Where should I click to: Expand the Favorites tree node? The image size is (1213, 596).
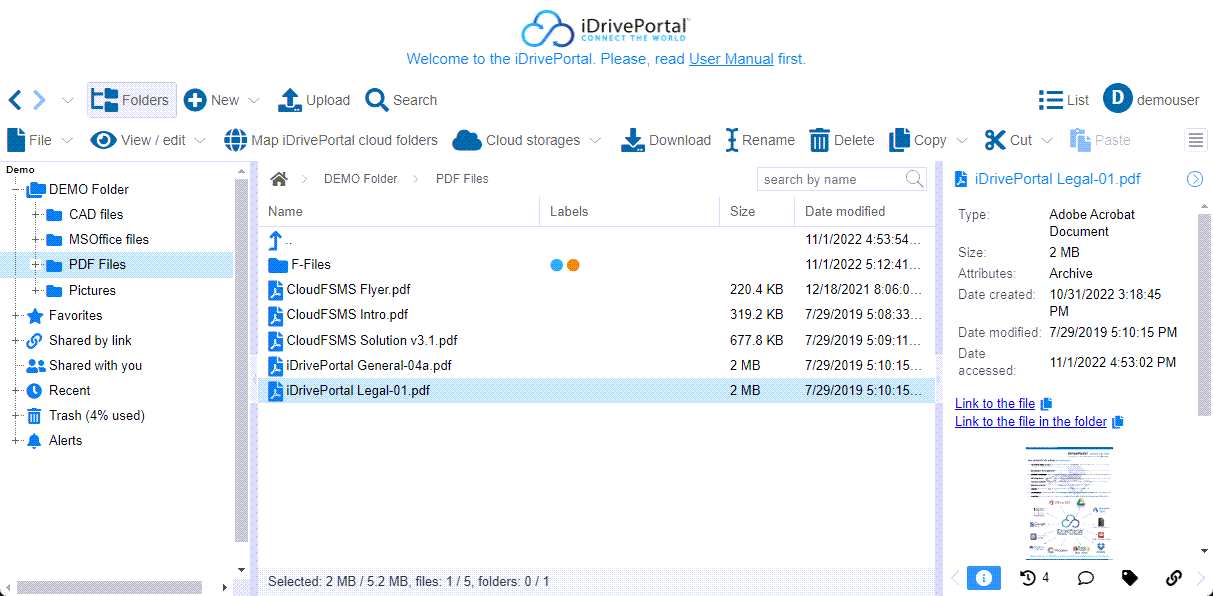tap(16, 315)
